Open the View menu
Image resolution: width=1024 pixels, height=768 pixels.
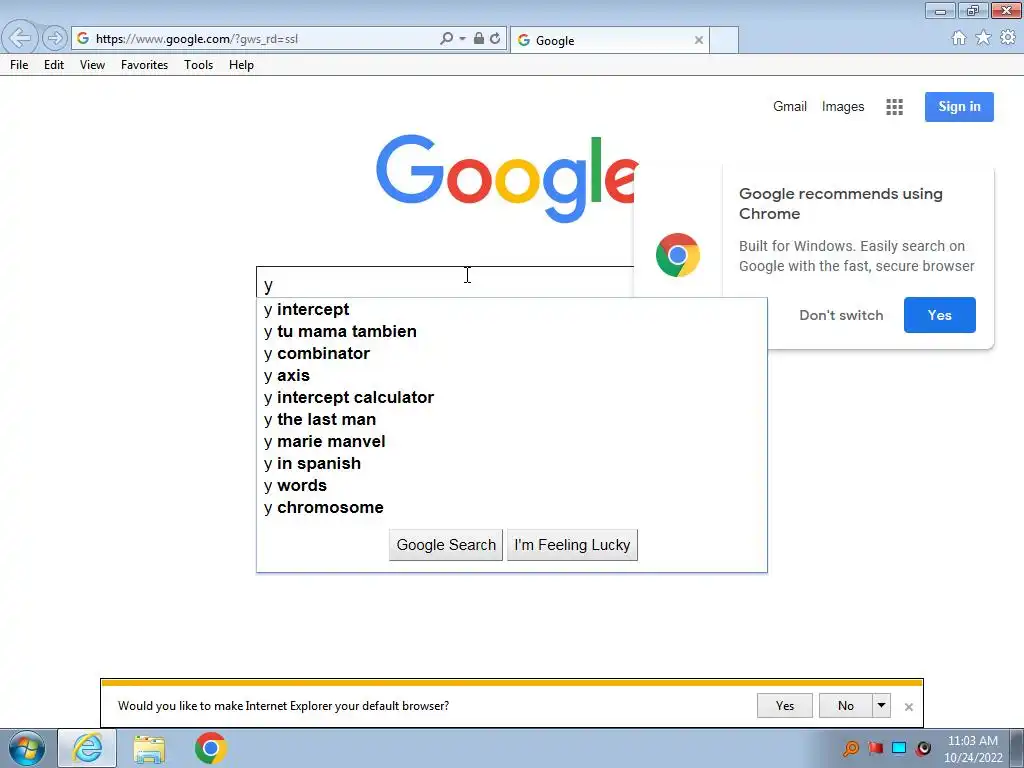coord(92,65)
